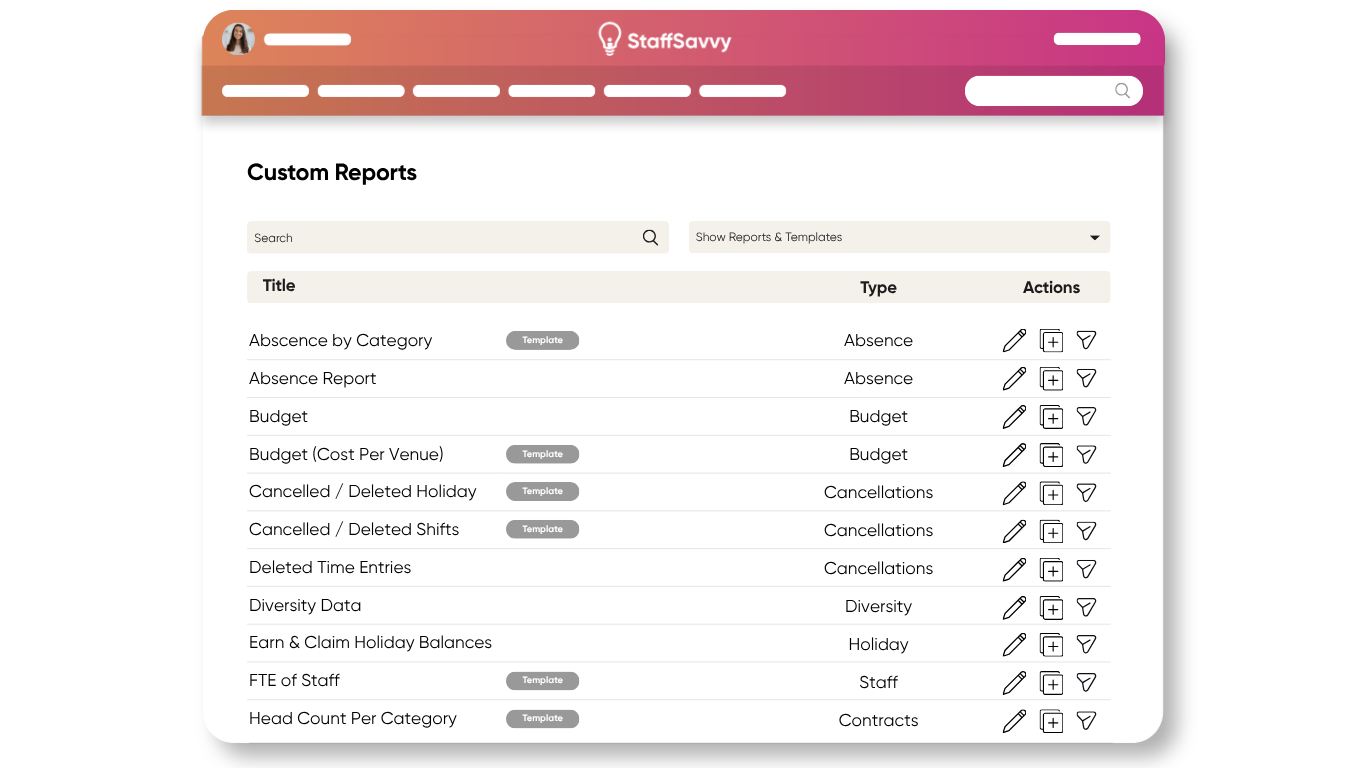1366x768 pixels.
Task: Open the Diversity Data title
Action: coord(305,606)
